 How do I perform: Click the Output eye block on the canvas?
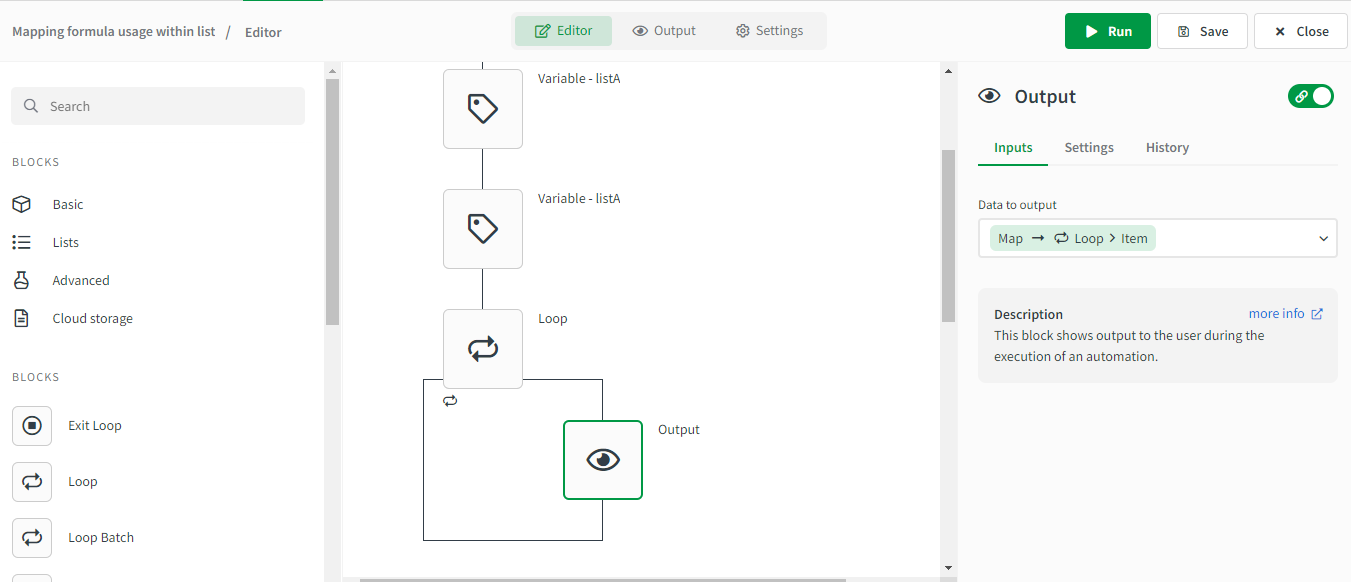coord(603,460)
